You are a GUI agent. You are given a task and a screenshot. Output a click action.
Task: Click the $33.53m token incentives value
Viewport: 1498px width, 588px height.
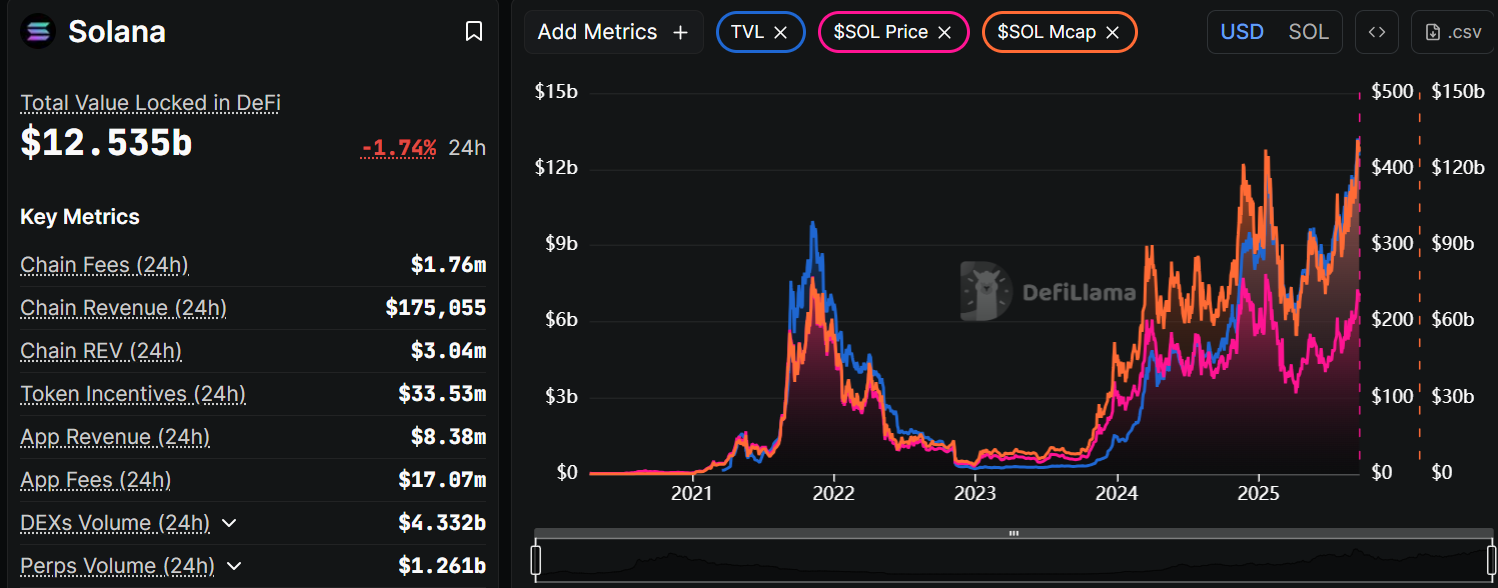[442, 394]
